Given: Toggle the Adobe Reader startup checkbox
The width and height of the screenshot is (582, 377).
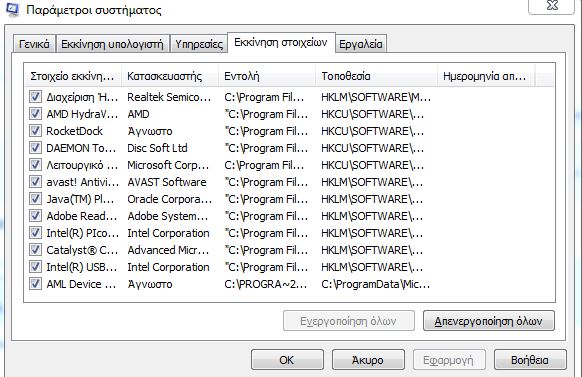Looking at the screenshot, I should 35,216.
